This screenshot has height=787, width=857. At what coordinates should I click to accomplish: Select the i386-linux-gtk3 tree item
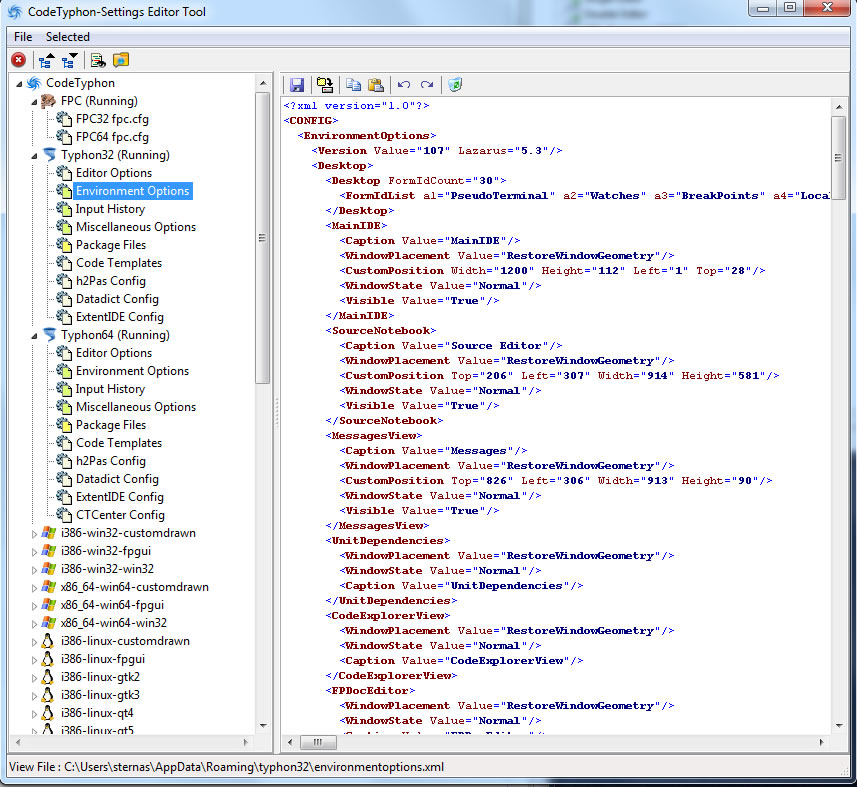pos(100,696)
